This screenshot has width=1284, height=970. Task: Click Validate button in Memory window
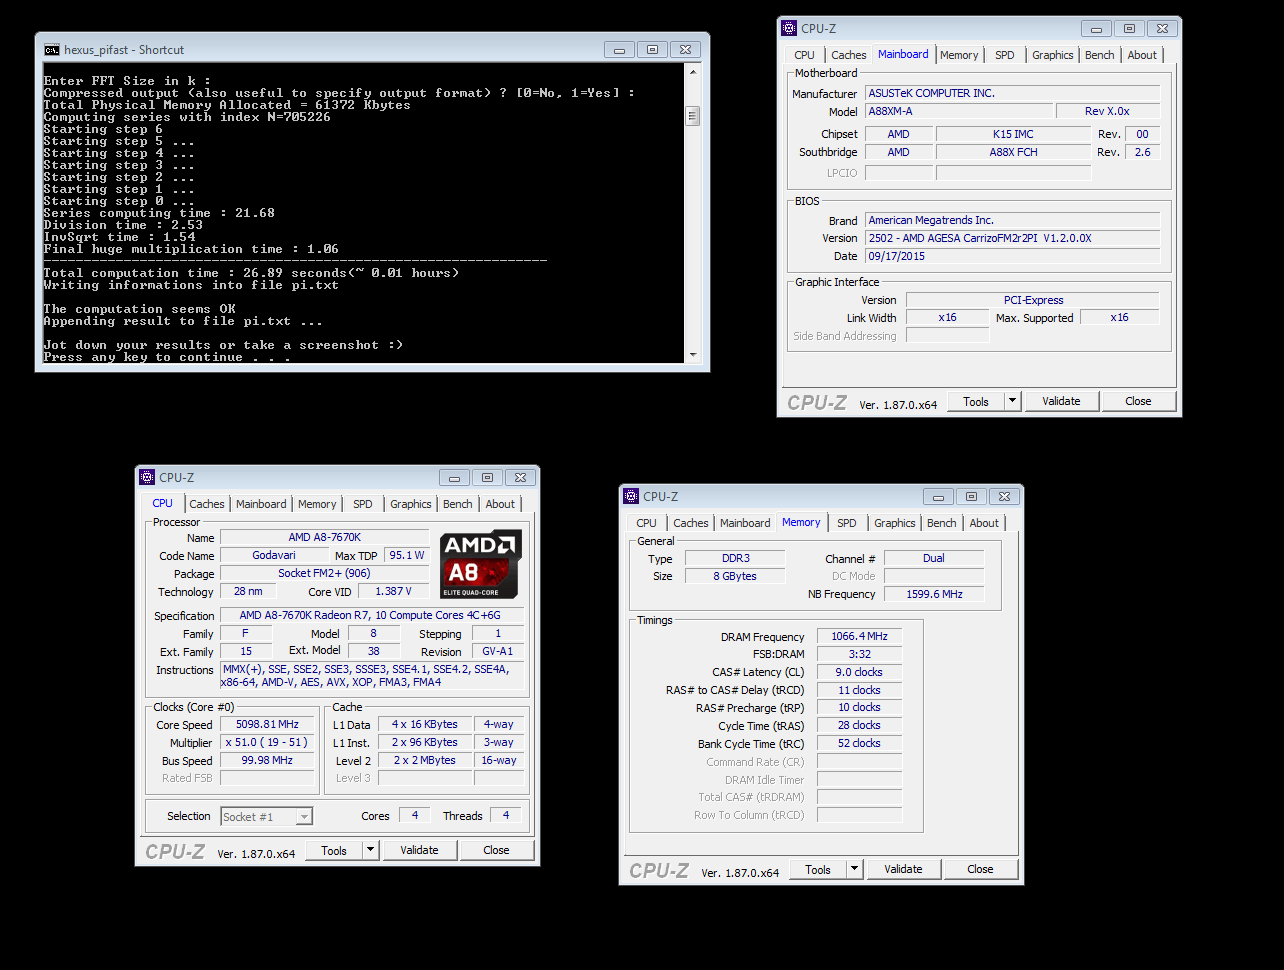[903, 869]
